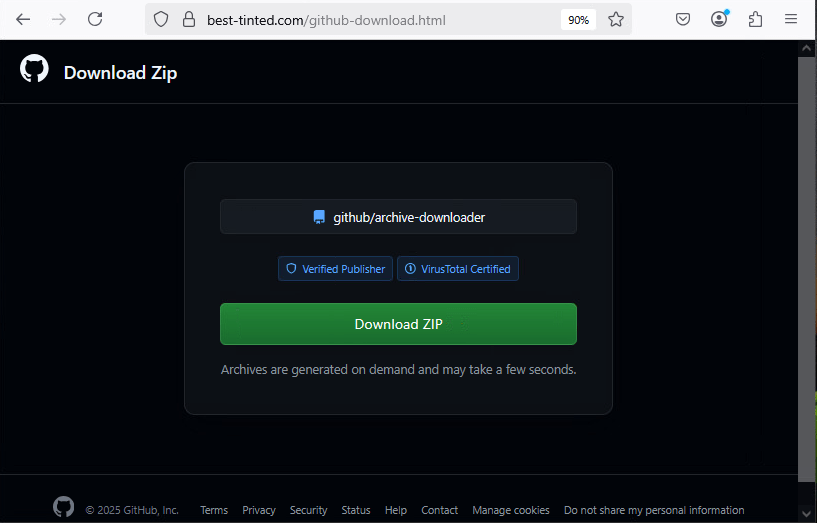The height and width of the screenshot is (523, 817).
Task: Click the GitHub logo in page header
Action: 34,69
